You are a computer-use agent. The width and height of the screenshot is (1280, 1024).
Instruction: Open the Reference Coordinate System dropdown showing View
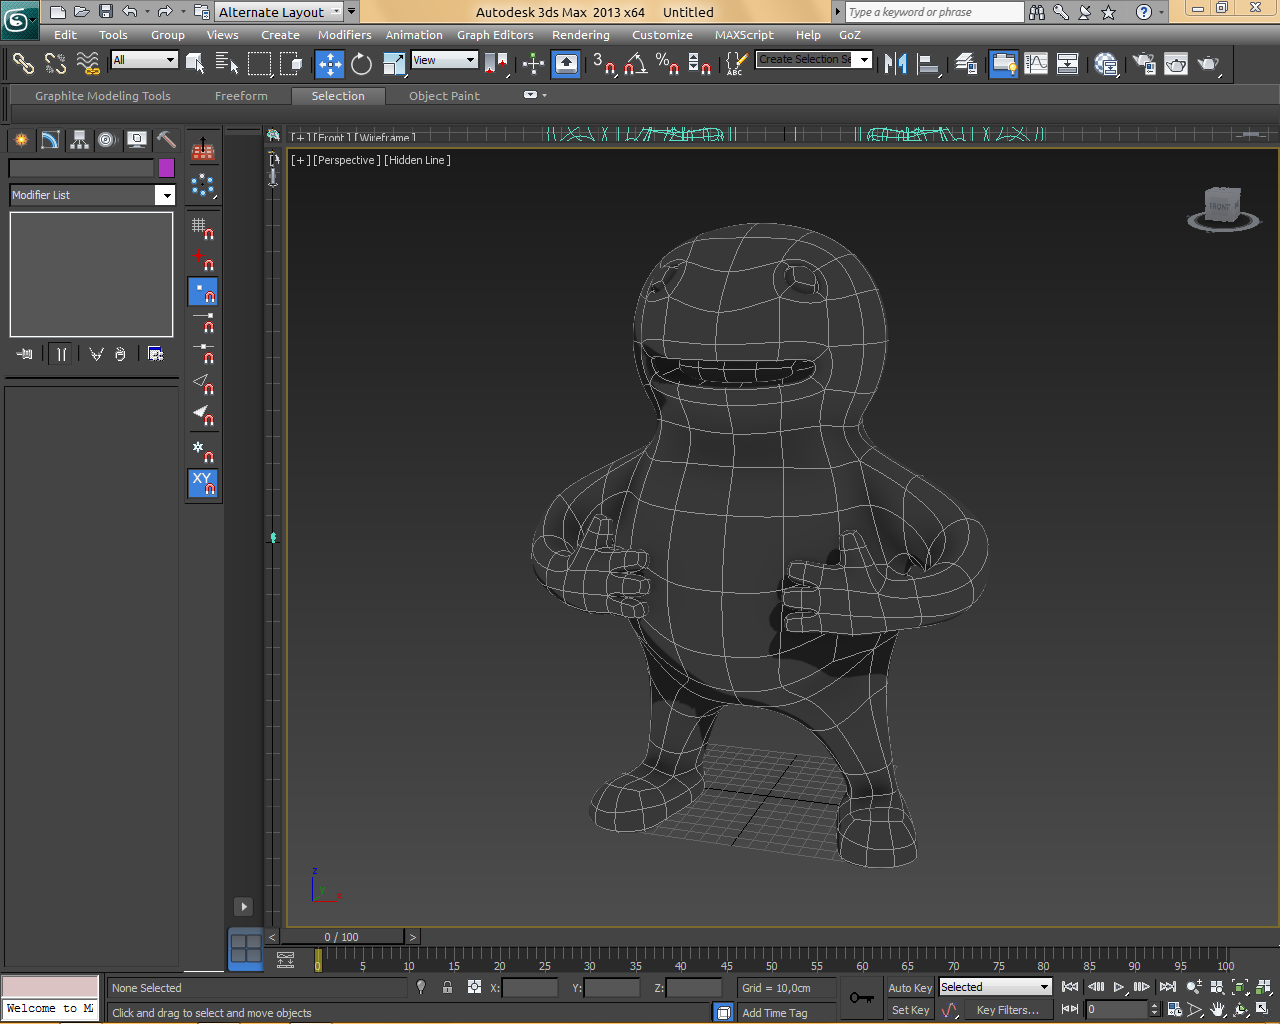click(444, 60)
